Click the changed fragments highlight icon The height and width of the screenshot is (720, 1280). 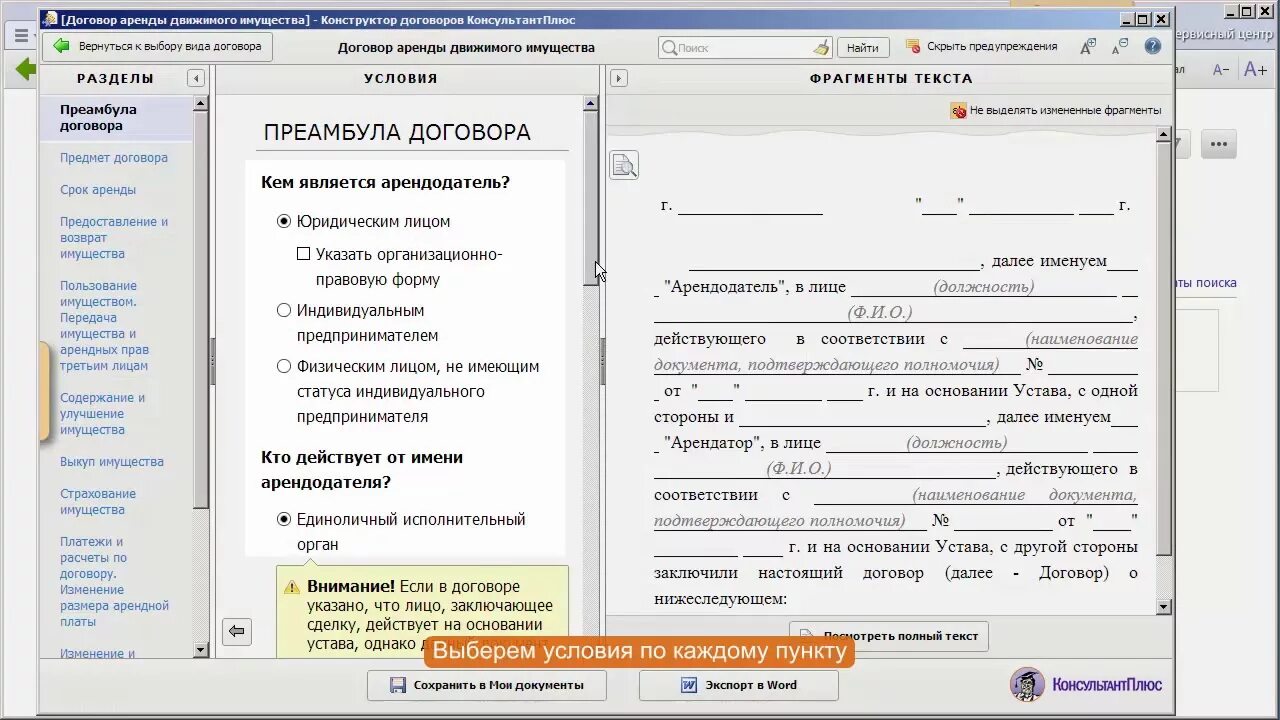[x=958, y=111]
